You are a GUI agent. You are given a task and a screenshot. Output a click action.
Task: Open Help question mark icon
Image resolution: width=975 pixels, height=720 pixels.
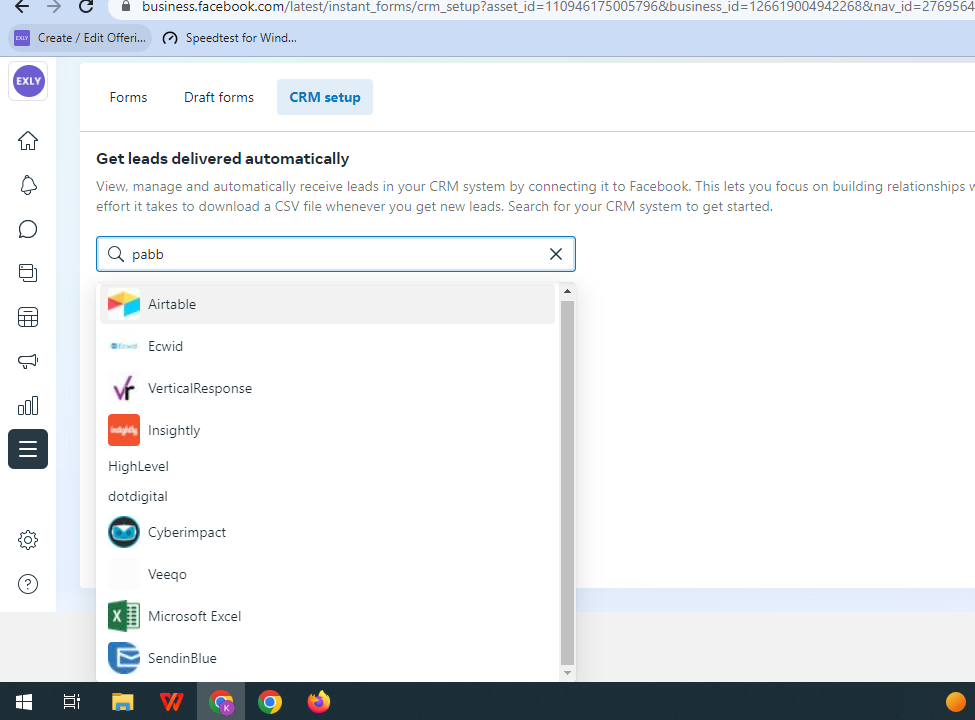pyautogui.click(x=28, y=584)
